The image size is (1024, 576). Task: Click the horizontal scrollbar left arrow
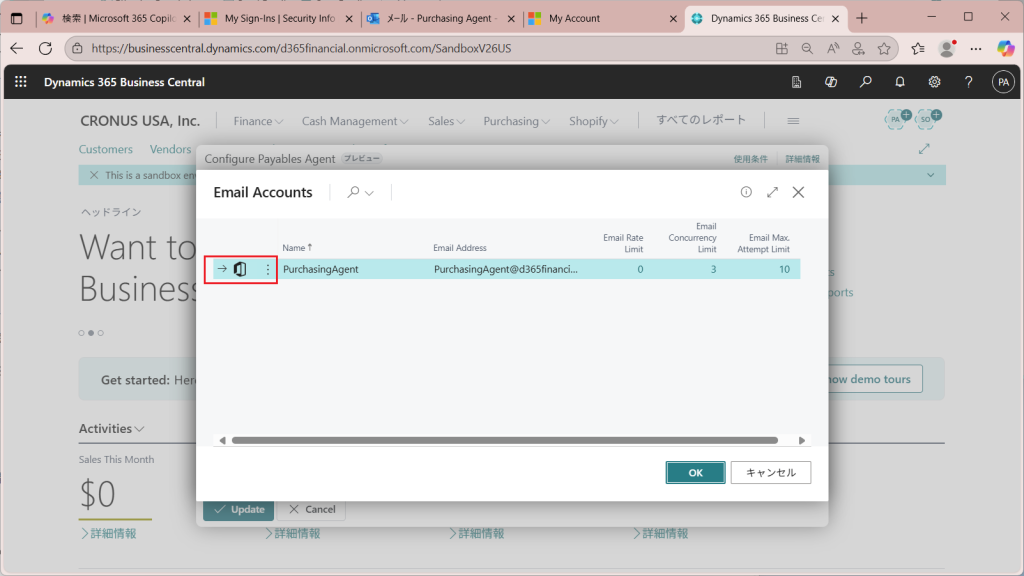point(223,441)
